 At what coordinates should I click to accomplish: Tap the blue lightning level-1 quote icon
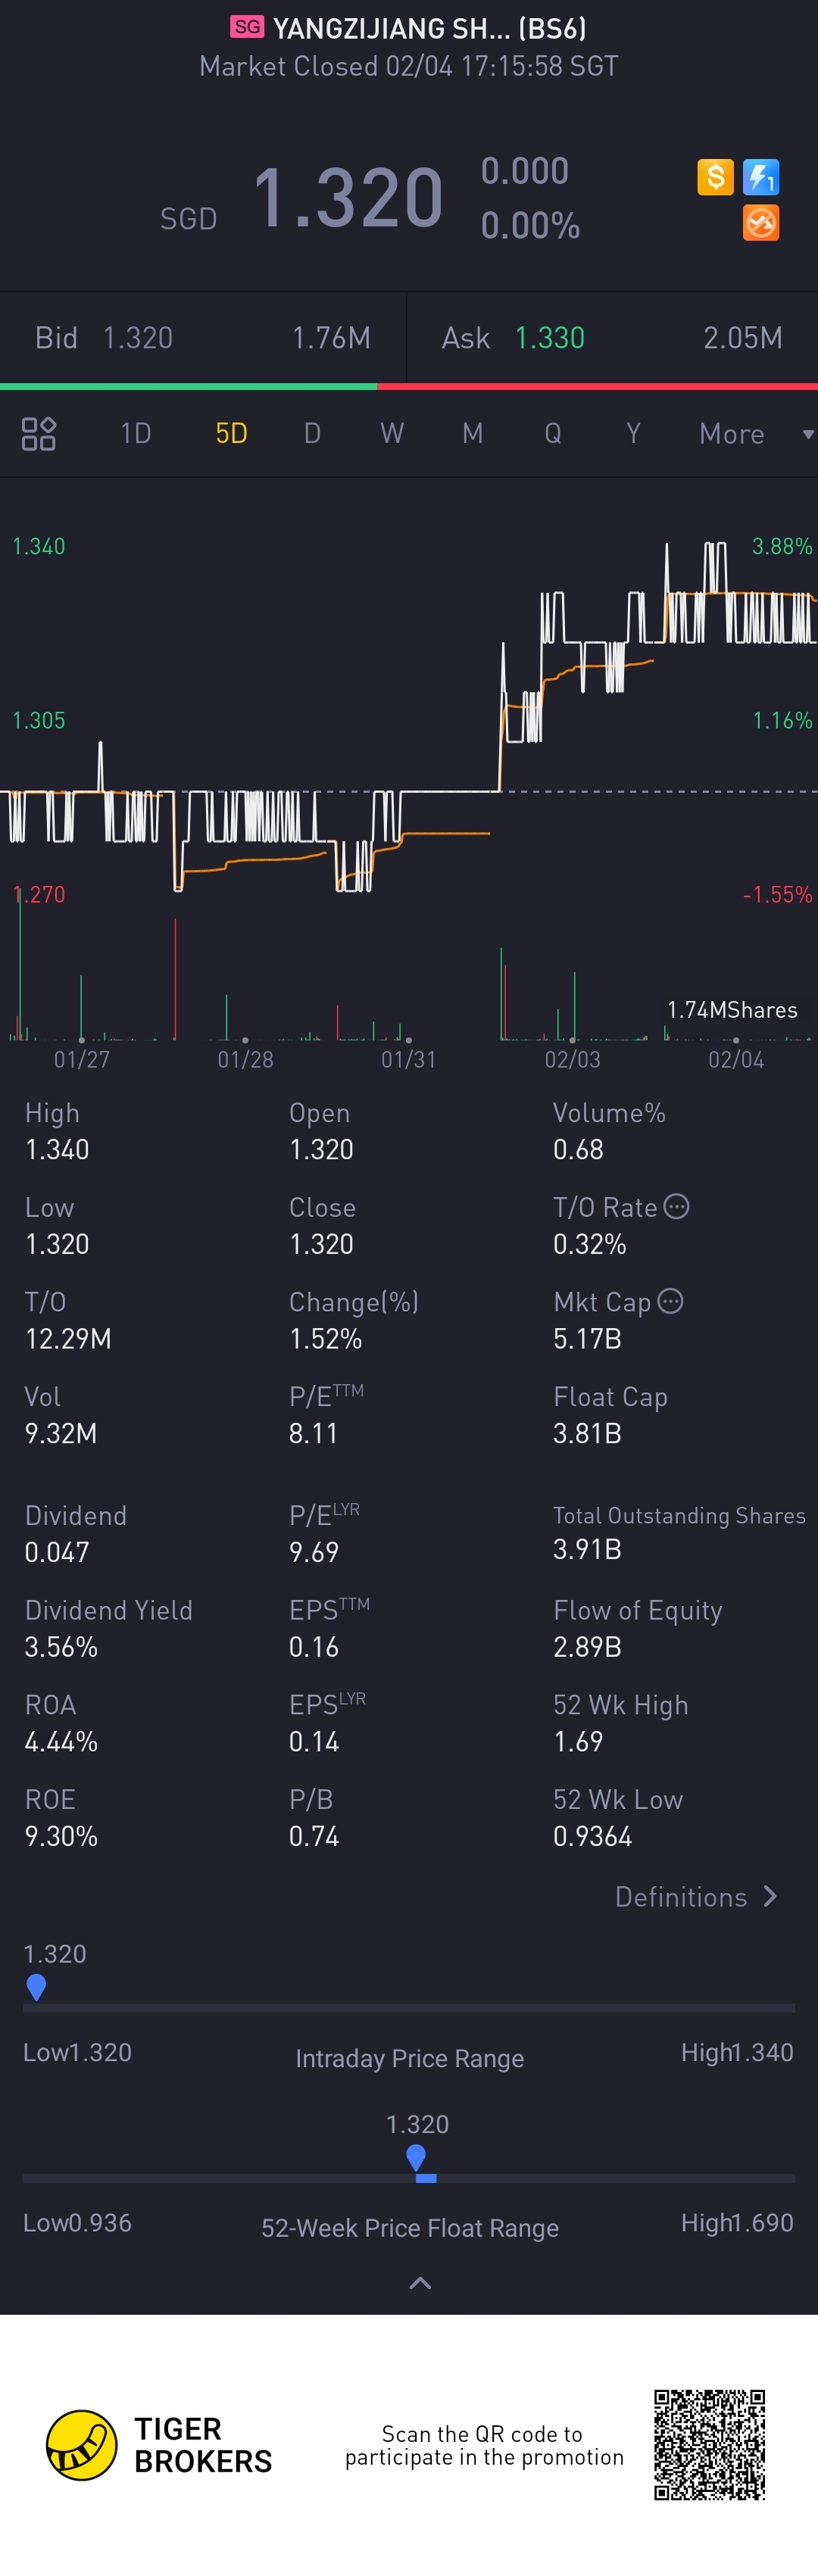click(761, 178)
